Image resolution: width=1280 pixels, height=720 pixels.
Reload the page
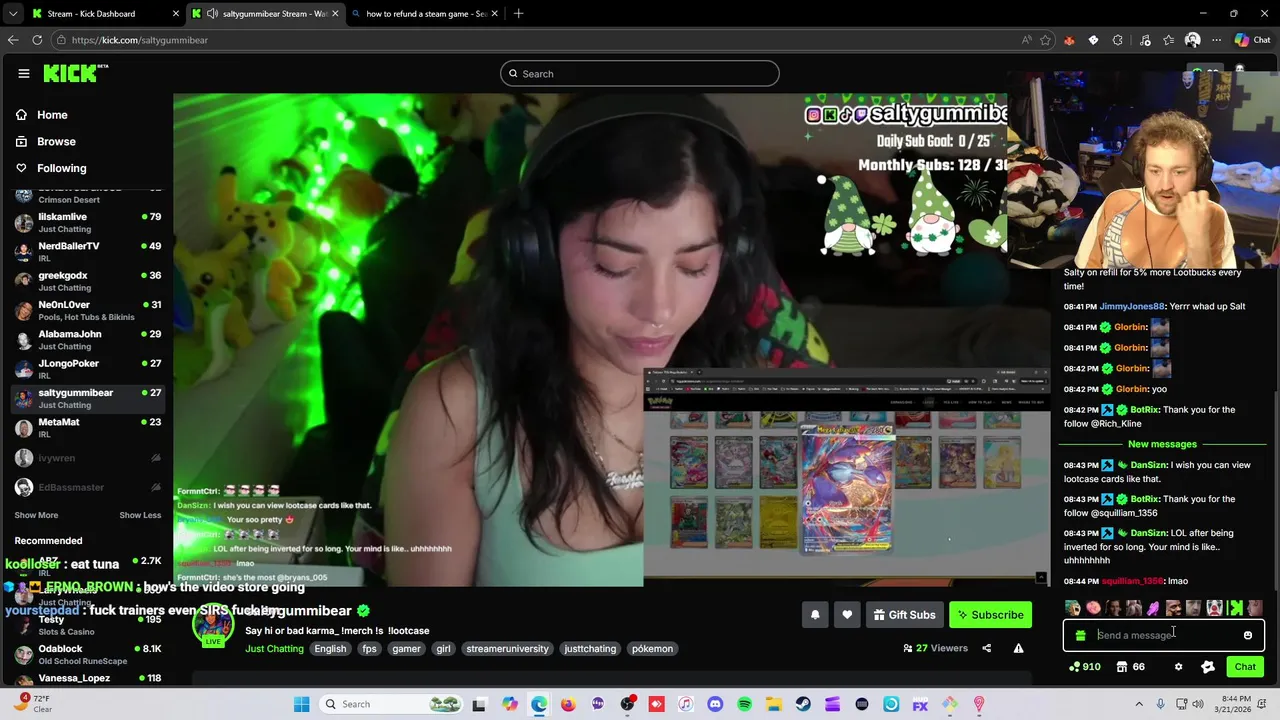(37, 40)
